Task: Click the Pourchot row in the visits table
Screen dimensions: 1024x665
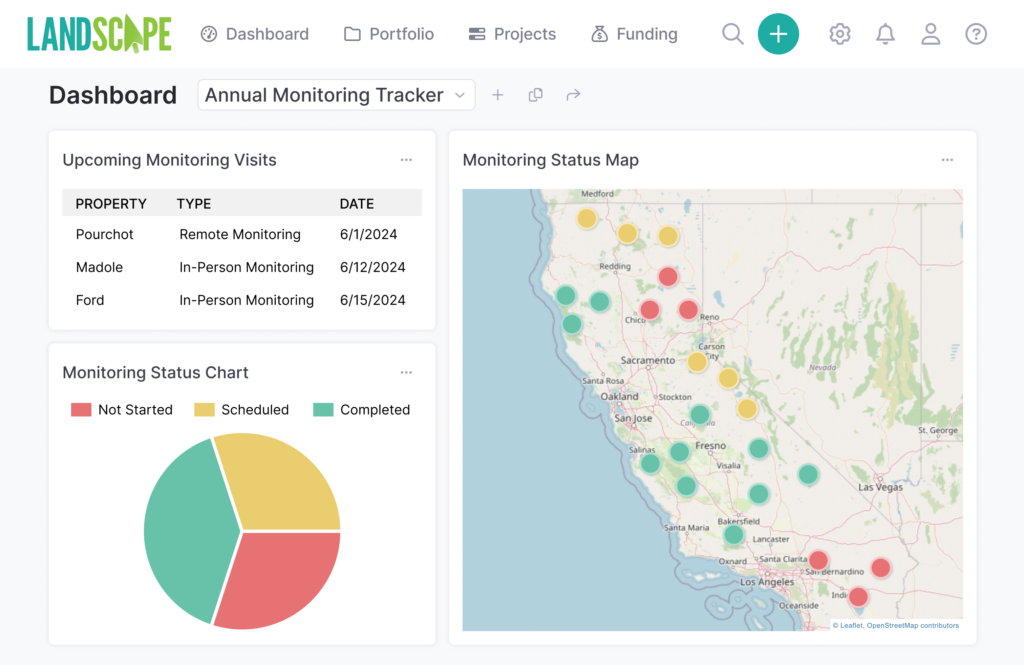Action: [x=104, y=234]
